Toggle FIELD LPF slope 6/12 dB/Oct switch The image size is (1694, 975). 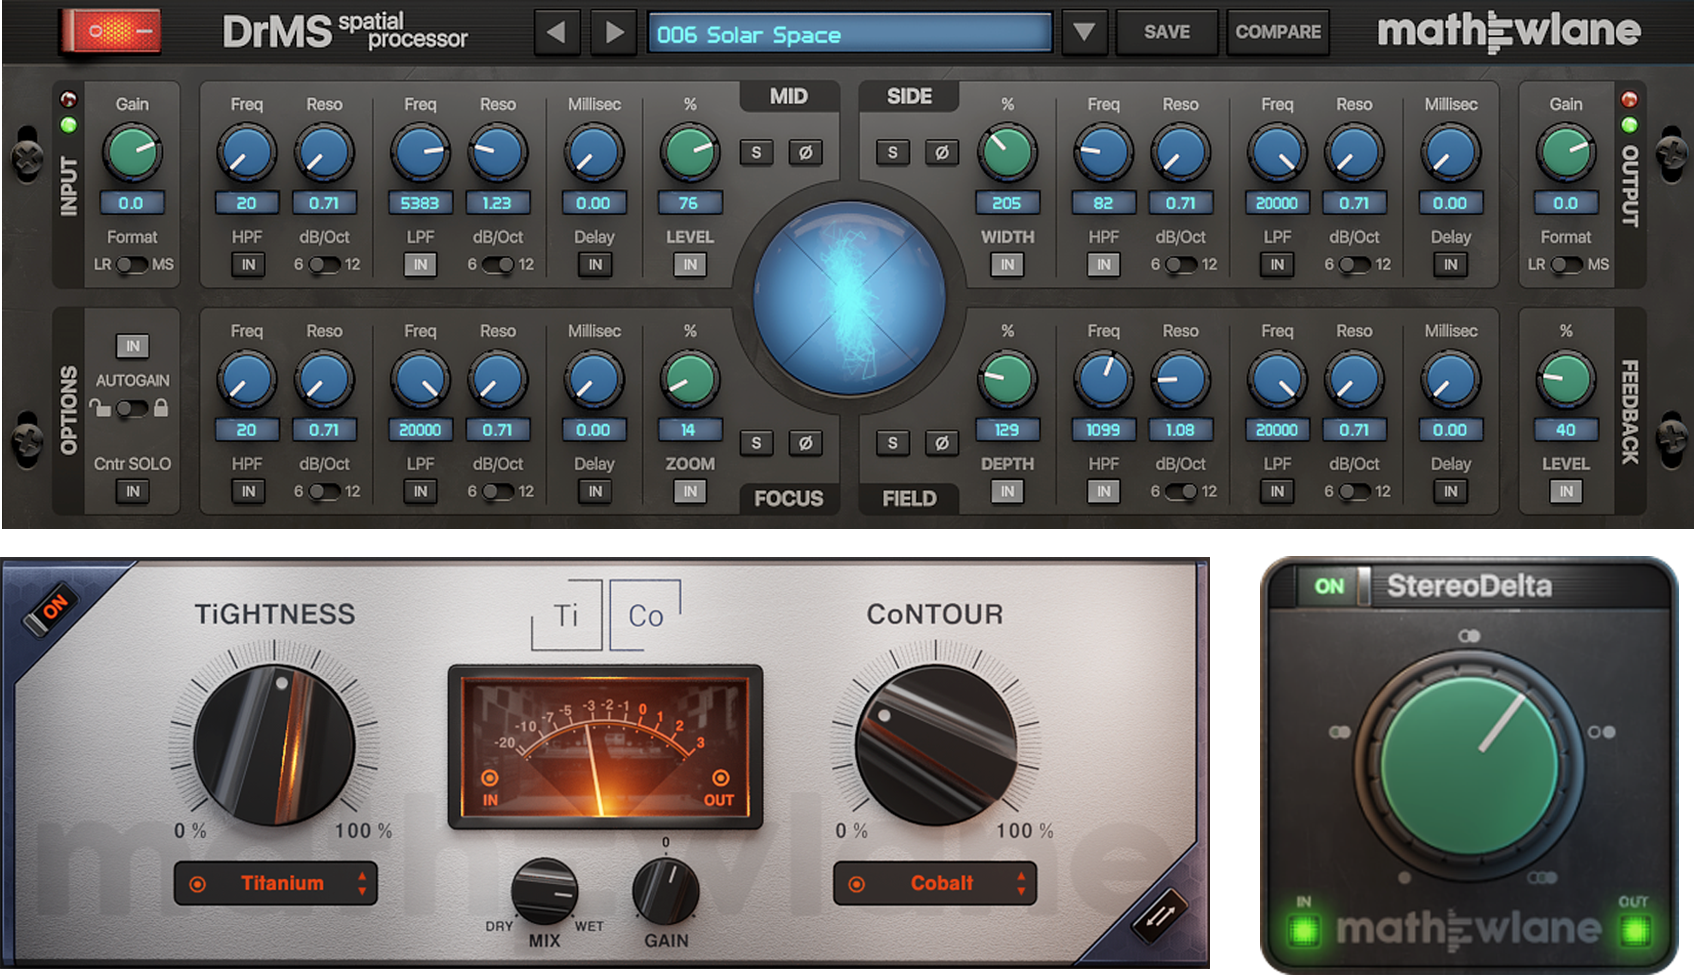click(1355, 491)
